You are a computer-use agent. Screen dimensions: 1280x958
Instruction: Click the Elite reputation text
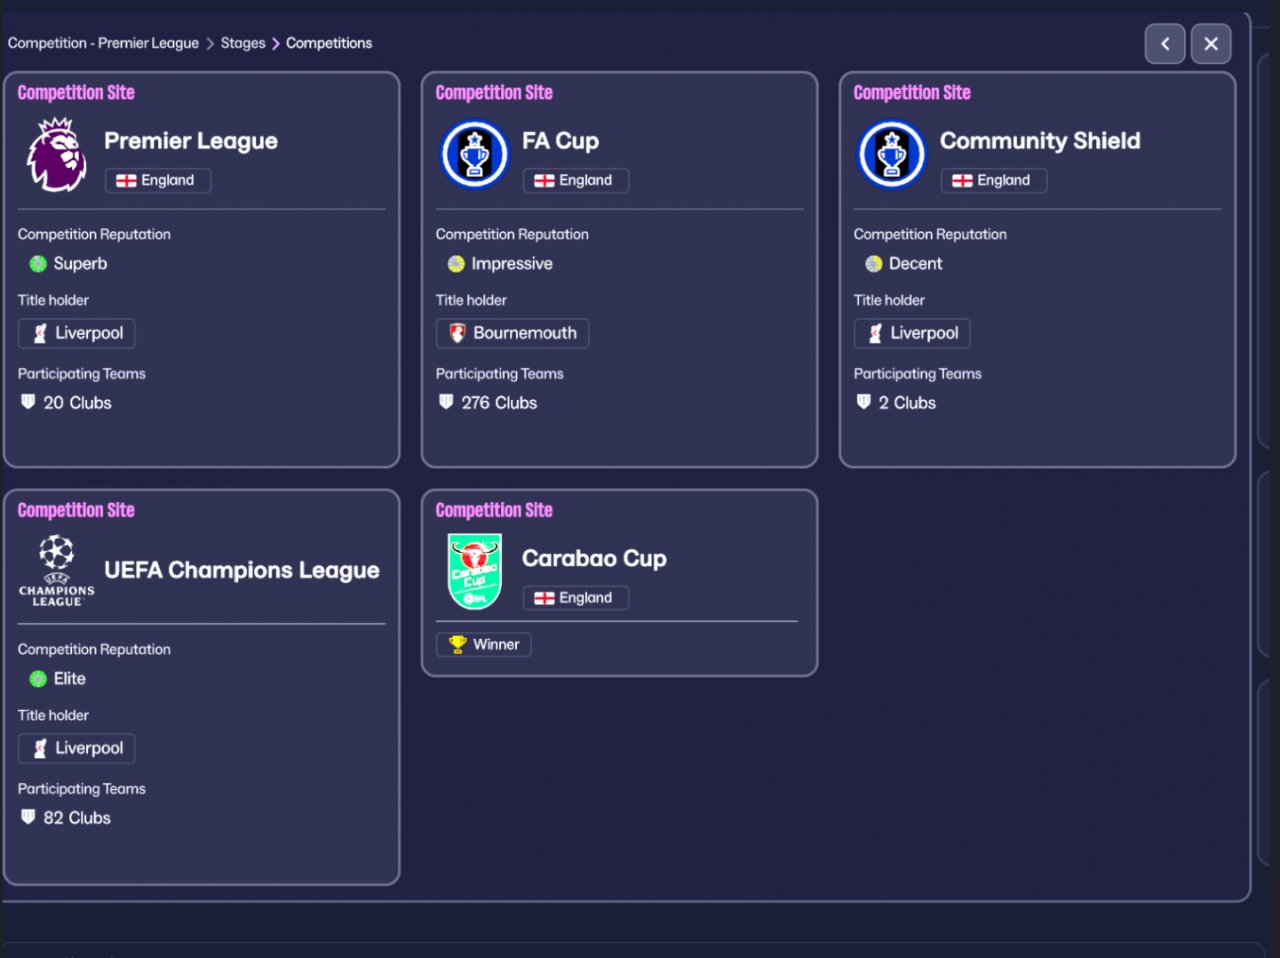[x=70, y=679]
